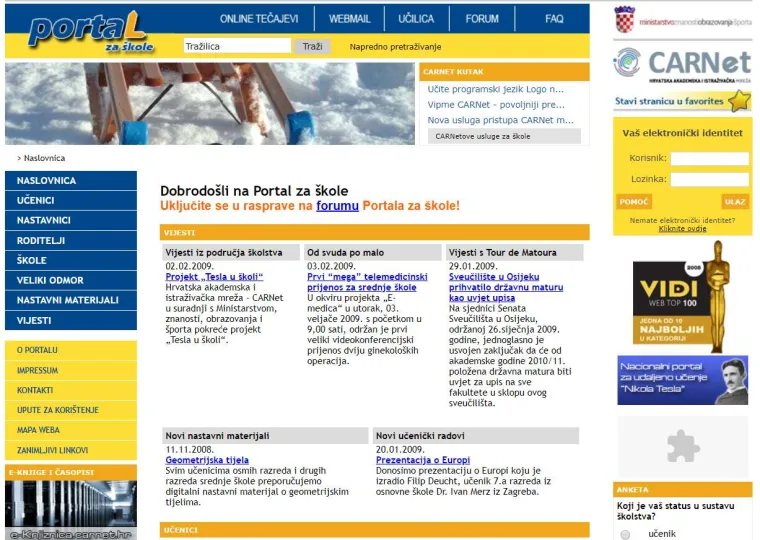Screen dimensions: 760x540
Task: Open ŠKOLE in the sidebar menu
Action: coord(71,260)
